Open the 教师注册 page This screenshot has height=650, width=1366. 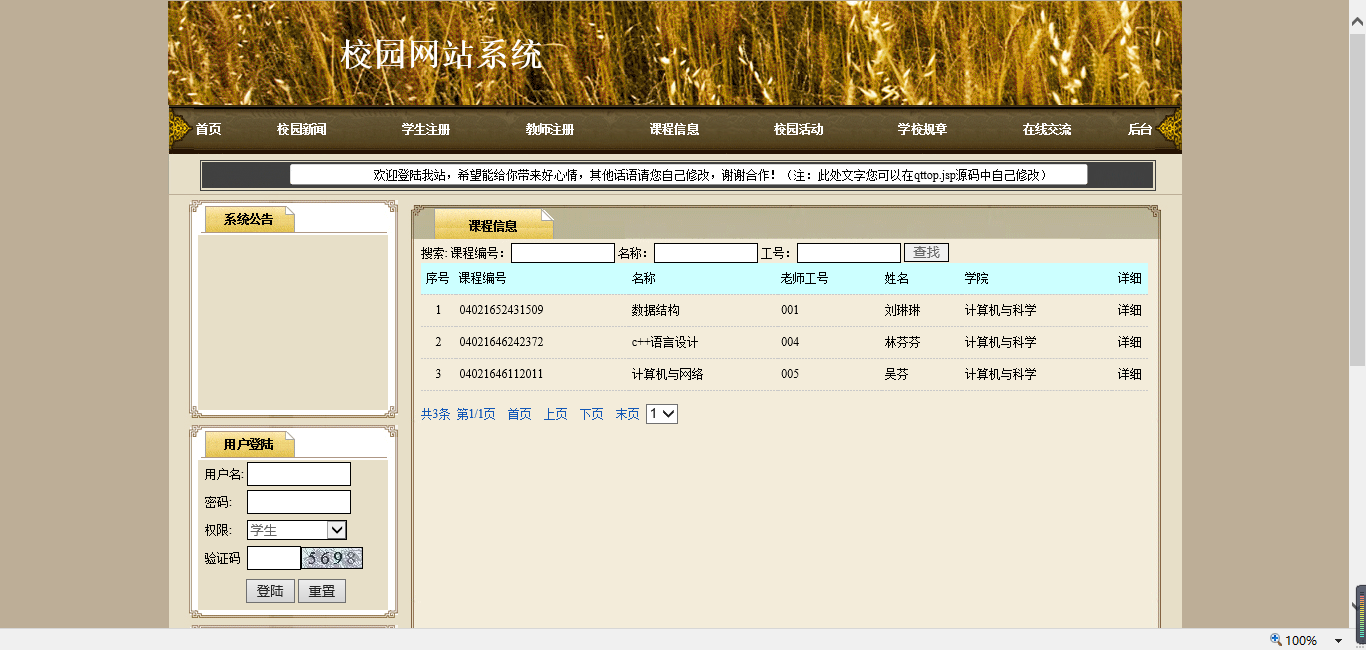549,130
